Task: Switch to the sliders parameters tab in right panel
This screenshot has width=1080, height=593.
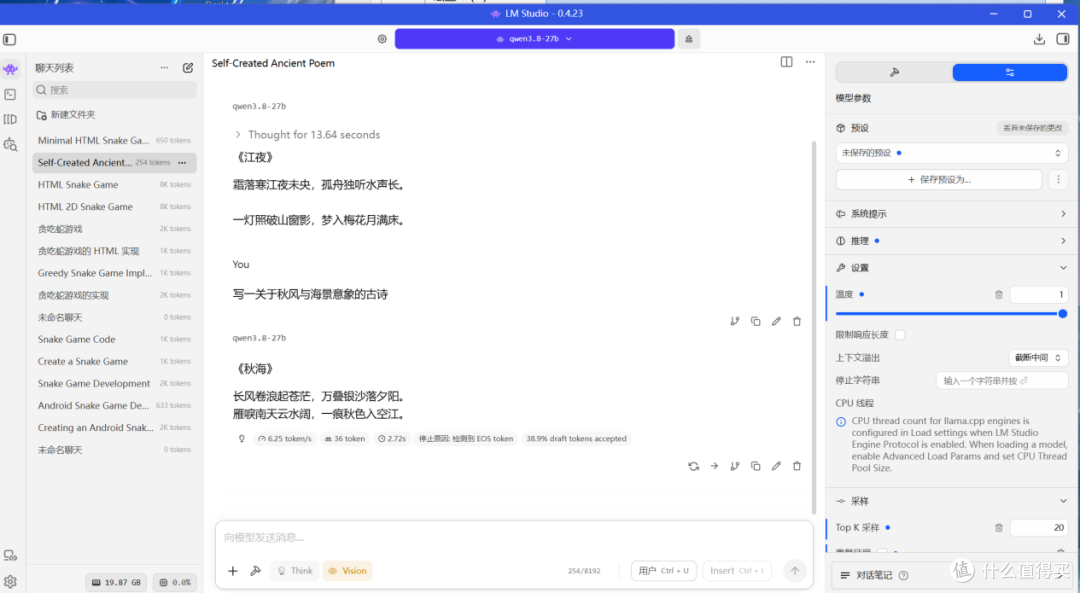Action: [1010, 72]
